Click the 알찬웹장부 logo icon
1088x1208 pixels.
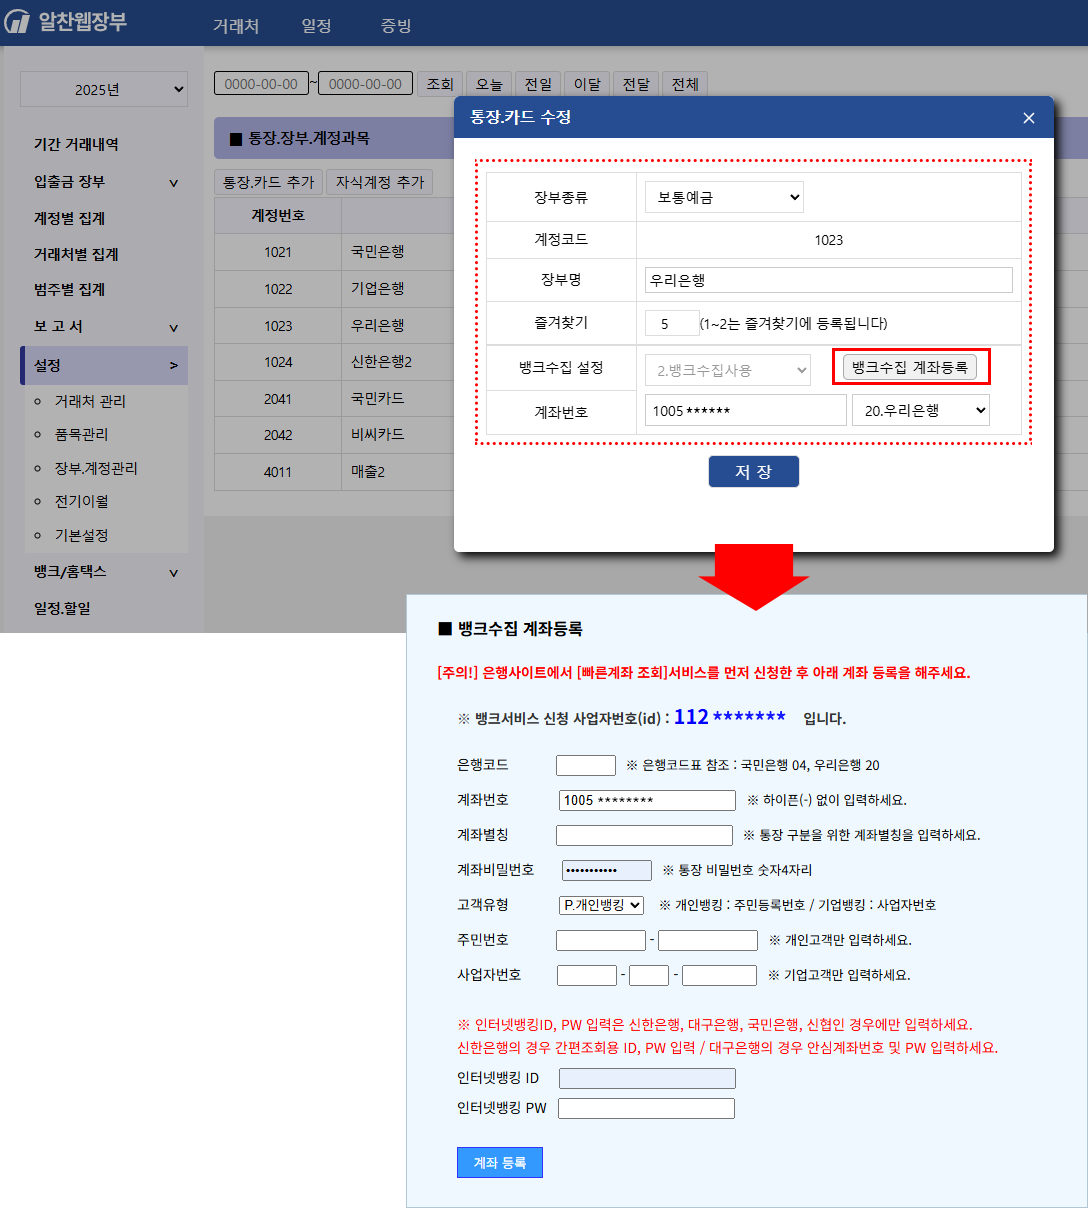click(x=17, y=22)
